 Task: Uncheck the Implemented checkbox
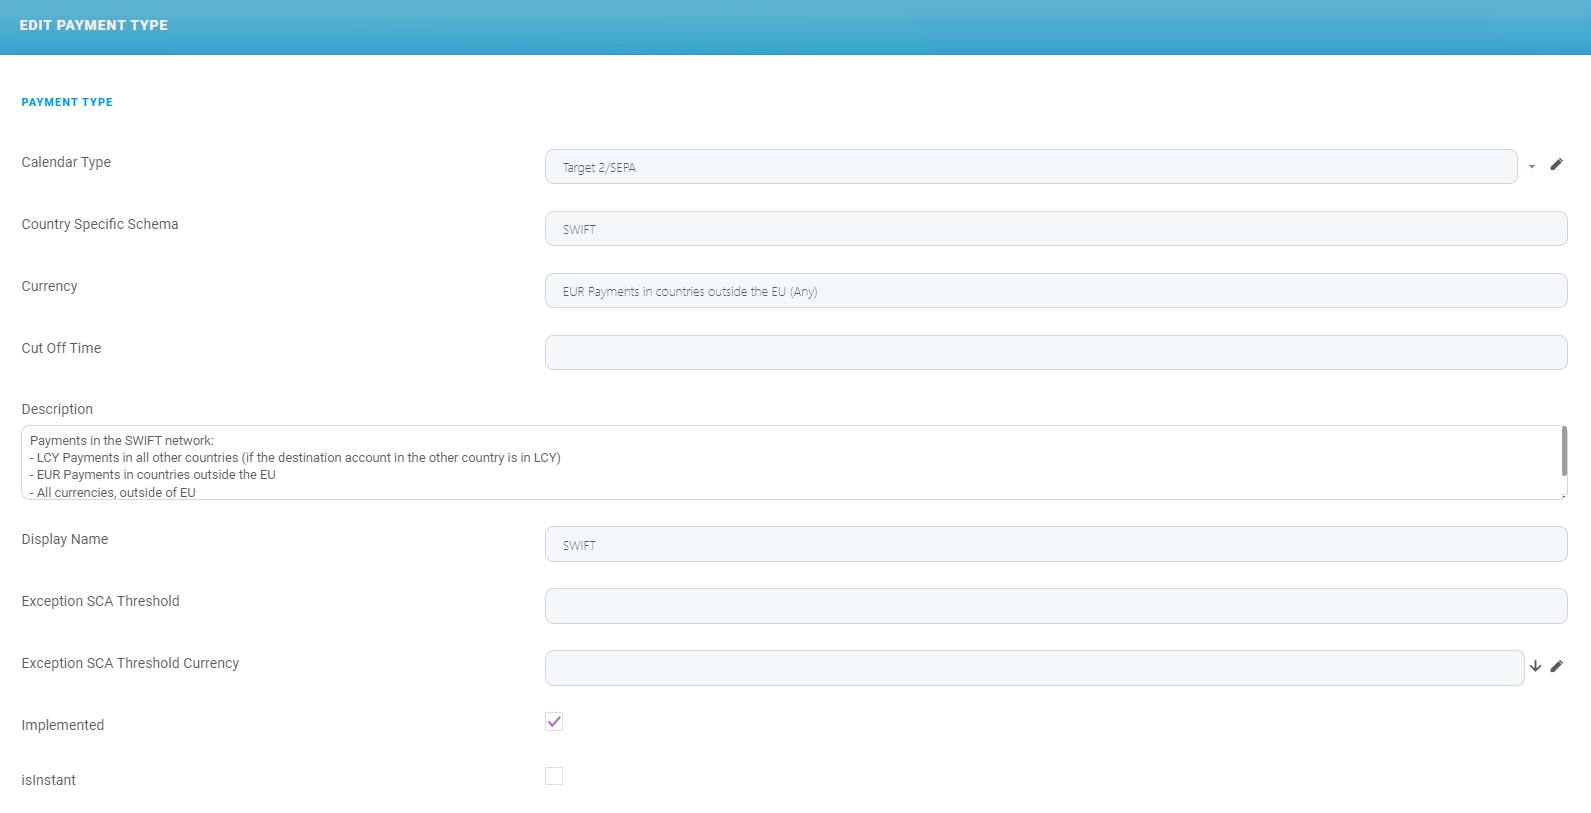pos(554,722)
